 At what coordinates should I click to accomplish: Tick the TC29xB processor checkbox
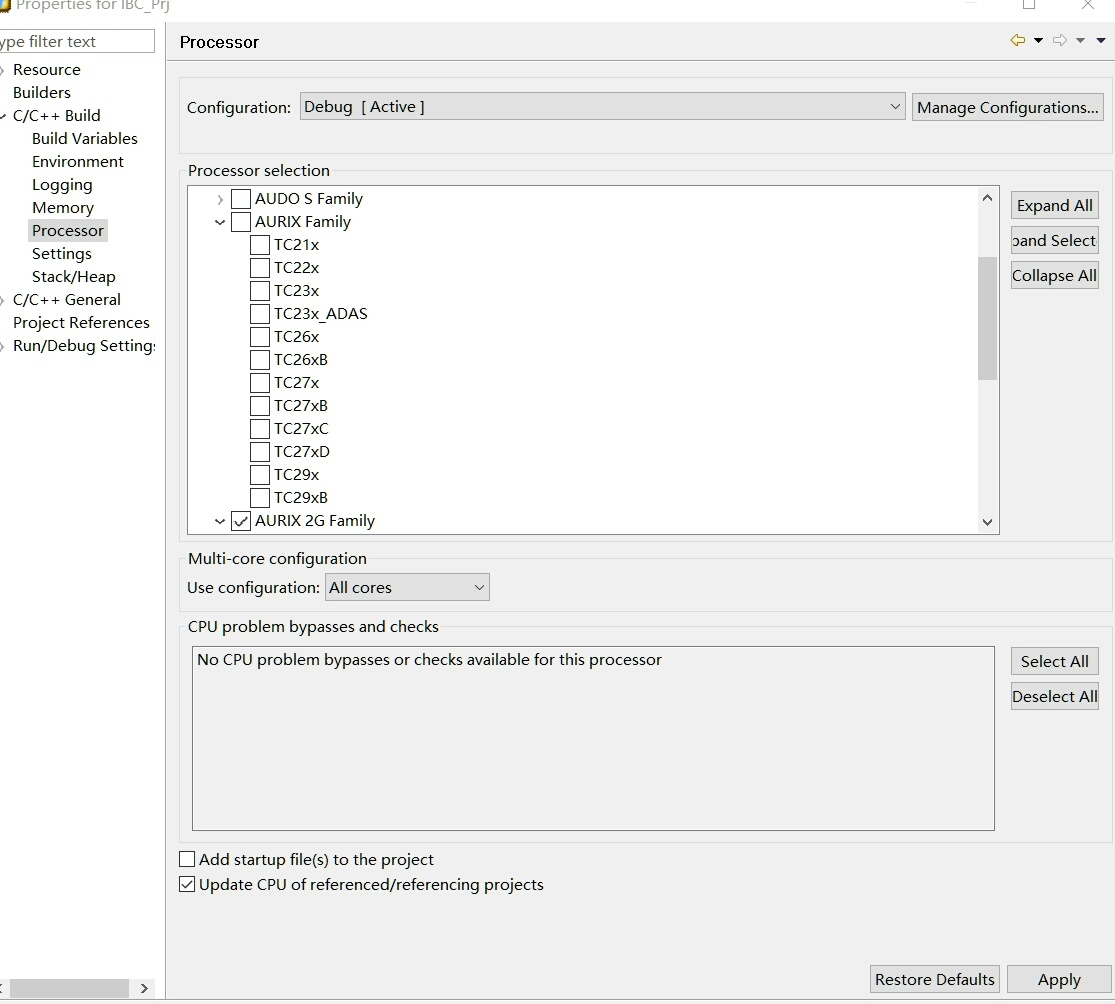click(x=260, y=498)
